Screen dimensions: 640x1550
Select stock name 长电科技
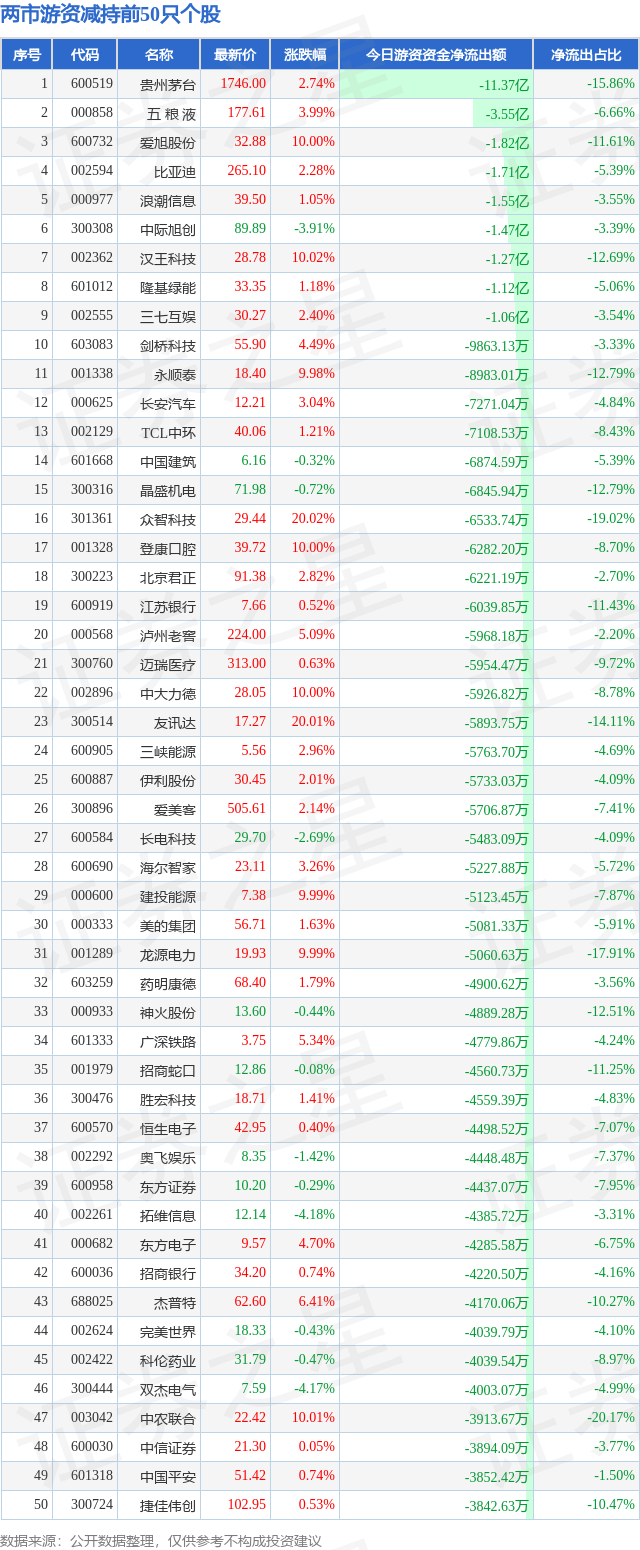point(168,839)
